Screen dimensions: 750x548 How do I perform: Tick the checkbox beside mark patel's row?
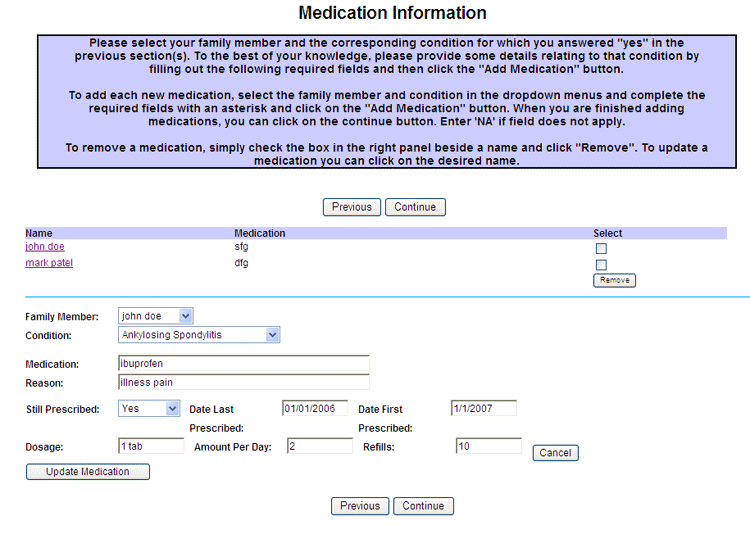pyautogui.click(x=601, y=265)
